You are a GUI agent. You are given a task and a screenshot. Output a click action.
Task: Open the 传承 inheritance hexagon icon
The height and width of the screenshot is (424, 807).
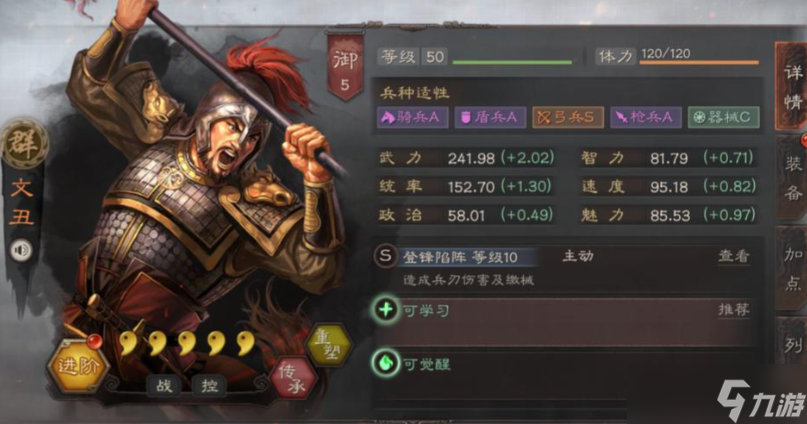[293, 379]
